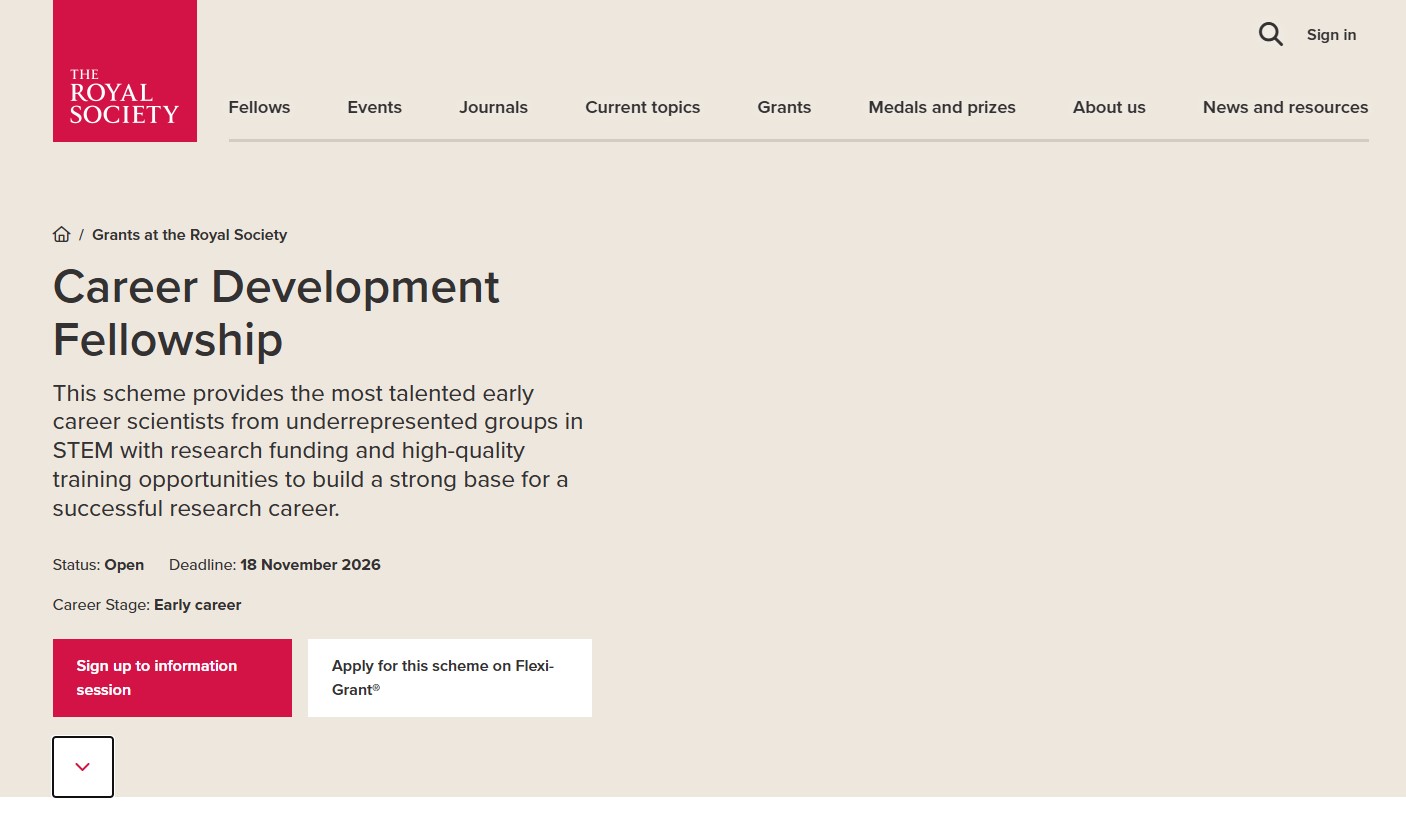Click the scheme description paragraph
This screenshot has width=1406, height=826.
coord(318,450)
